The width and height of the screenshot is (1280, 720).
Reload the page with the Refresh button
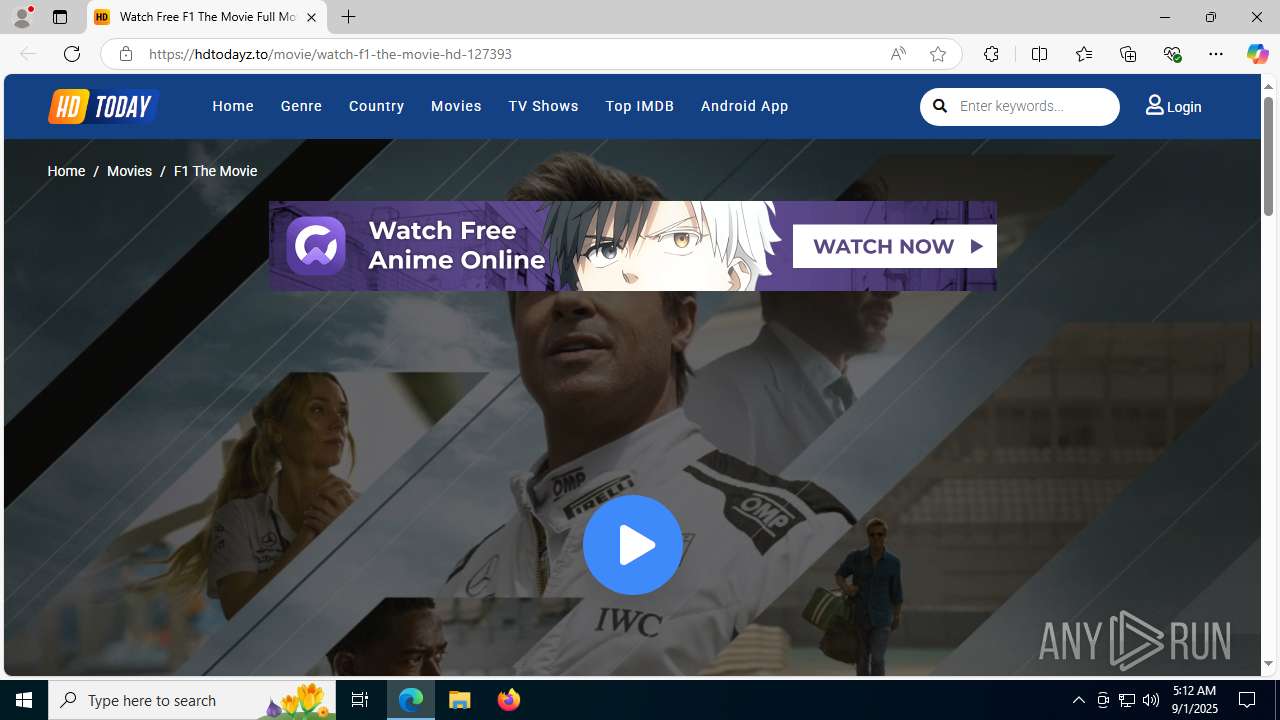coord(71,54)
